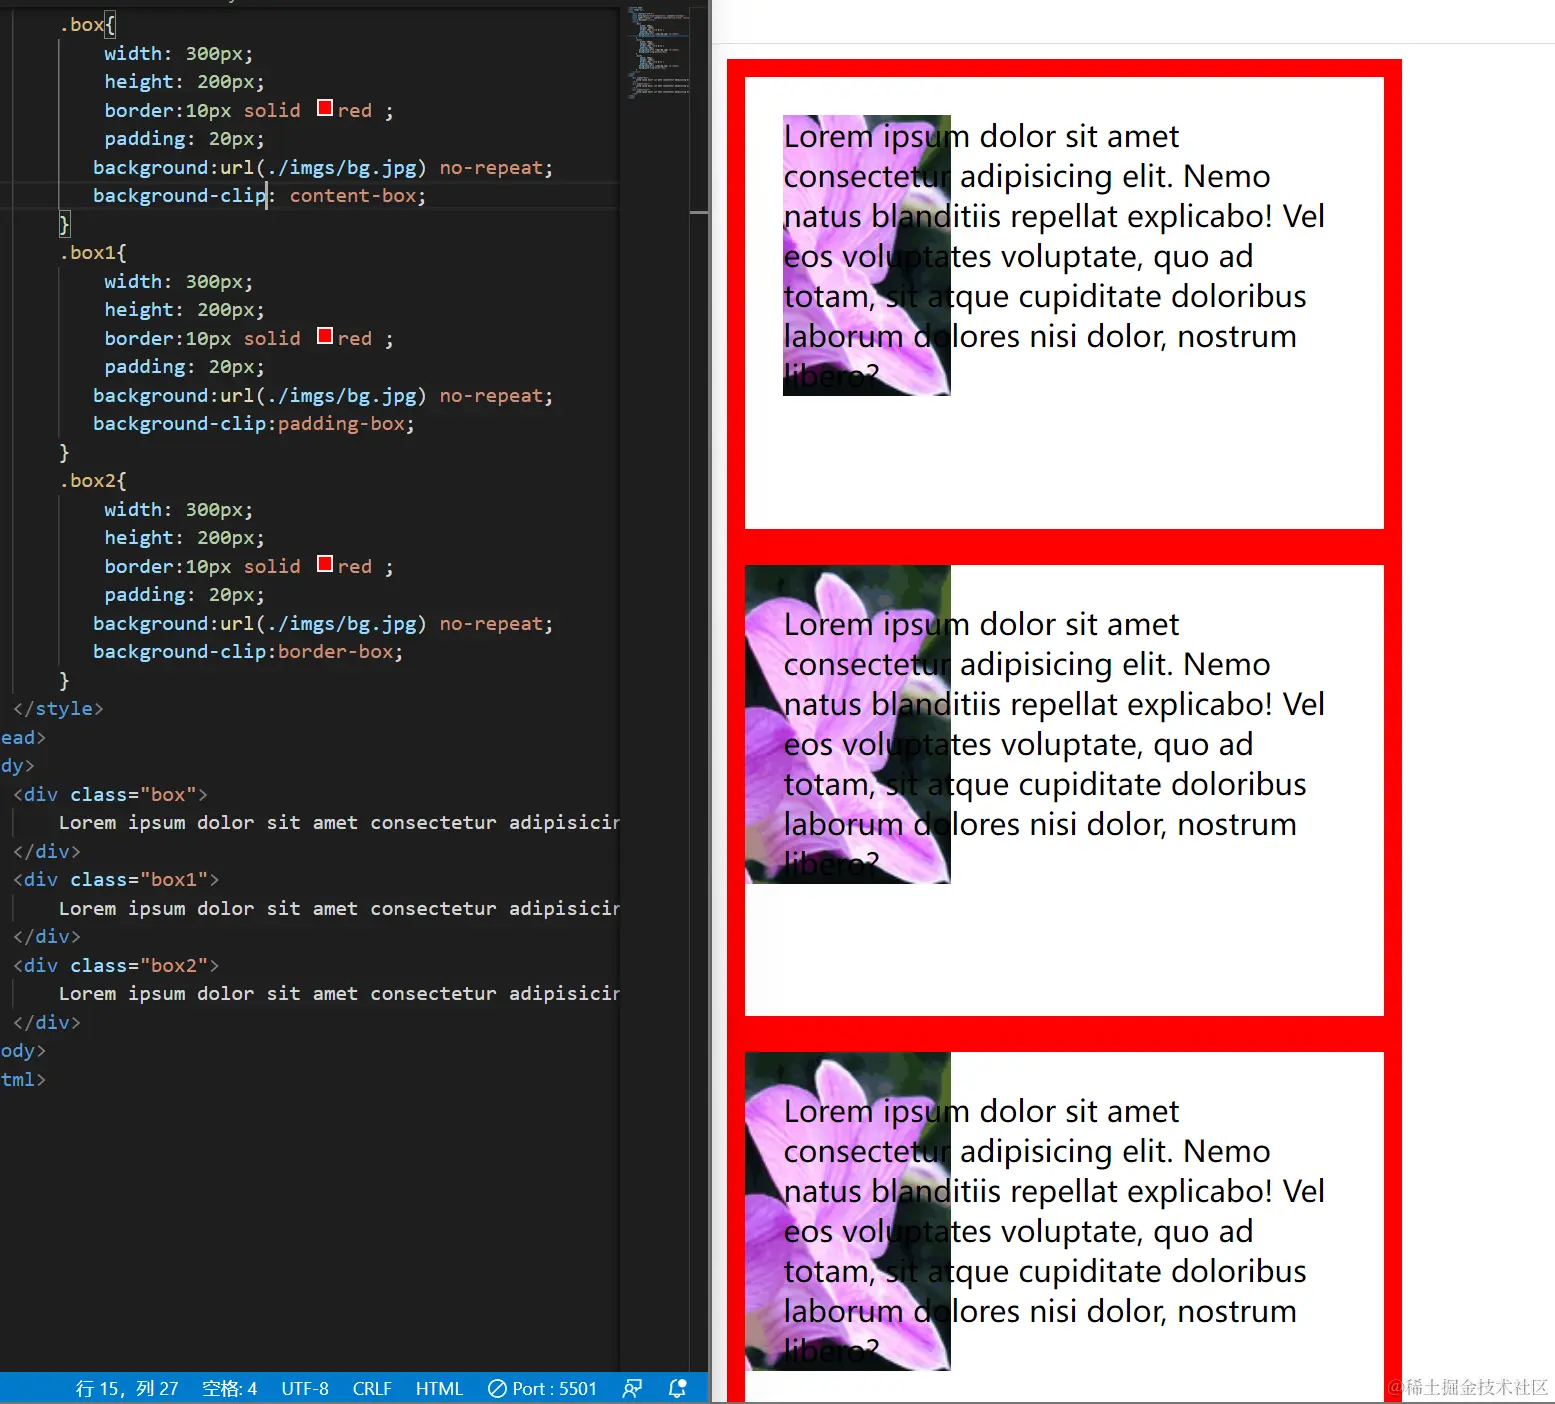Open red color swatch in .box1 rule
This screenshot has width=1555, height=1404.
point(325,336)
